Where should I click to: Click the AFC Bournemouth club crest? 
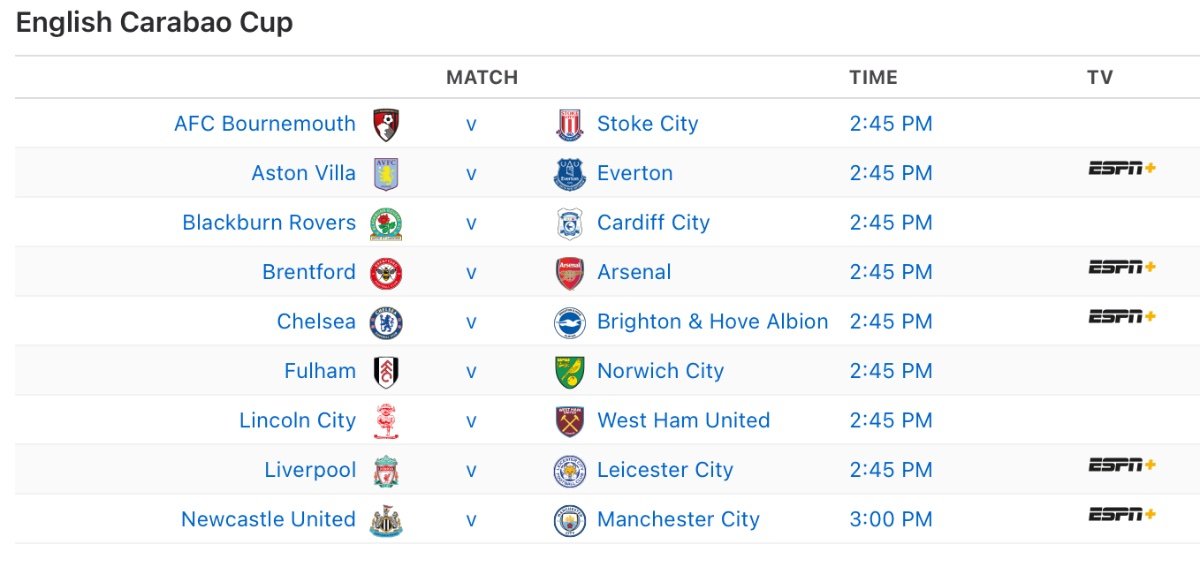tap(386, 125)
